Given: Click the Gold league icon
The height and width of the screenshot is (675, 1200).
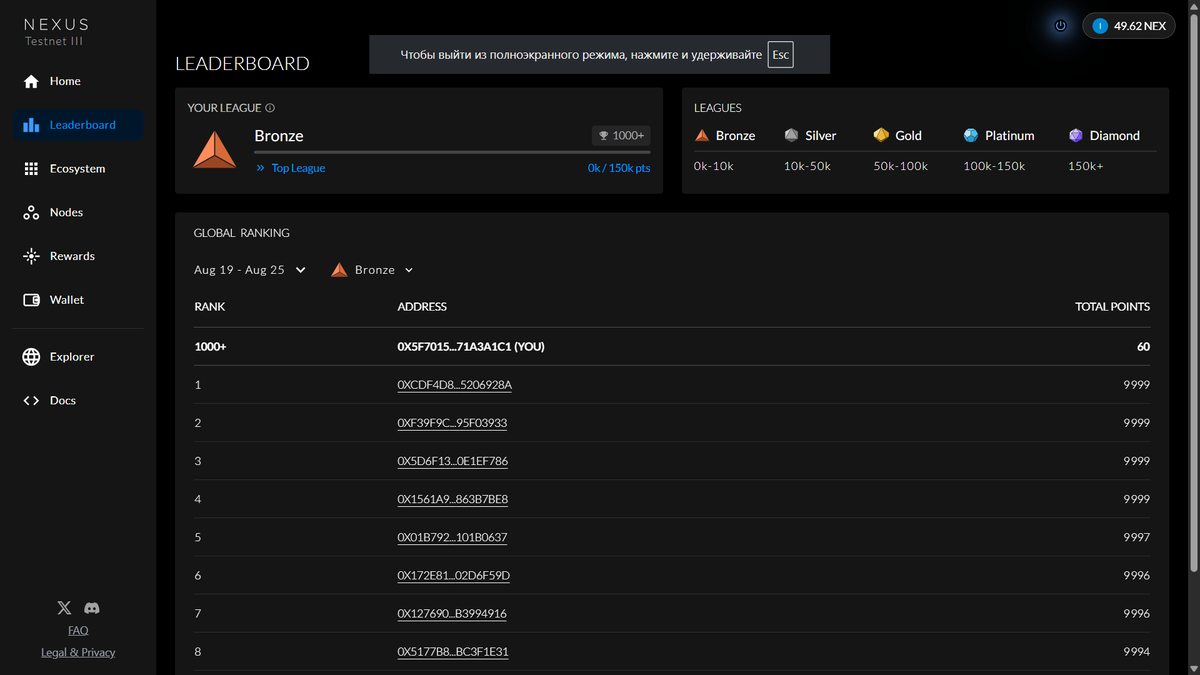Looking at the screenshot, I should (881, 135).
